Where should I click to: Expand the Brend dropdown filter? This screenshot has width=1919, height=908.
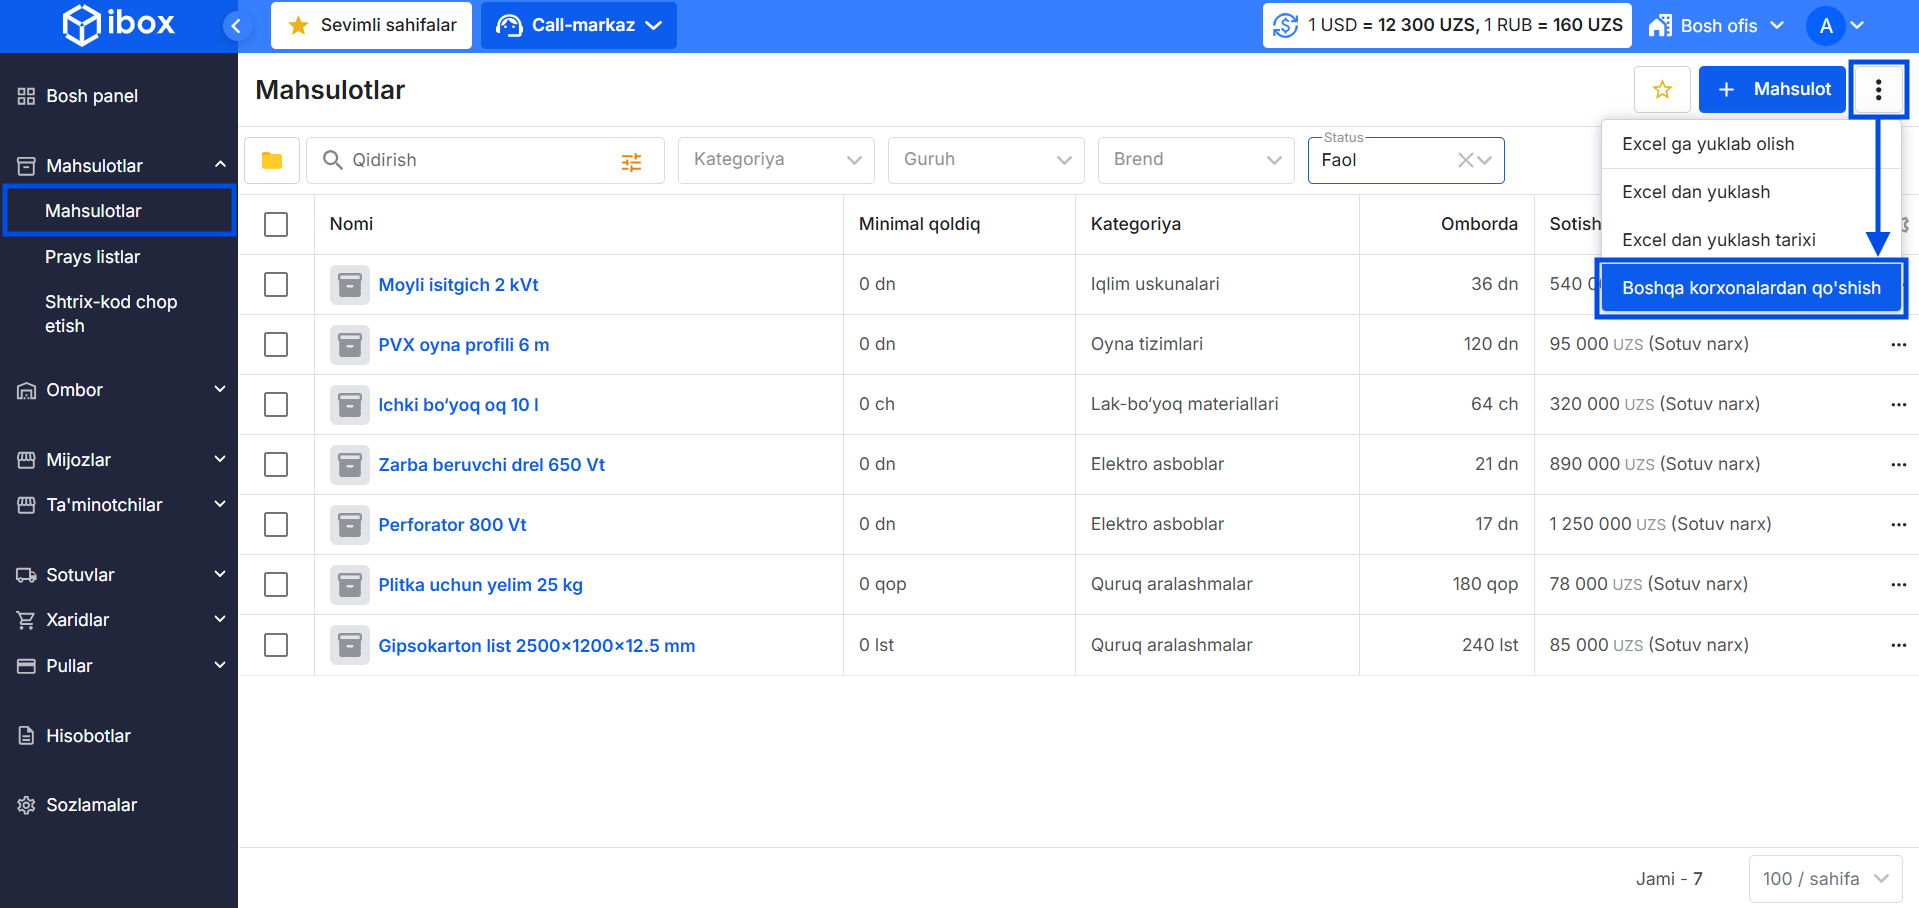pos(1196,160)
